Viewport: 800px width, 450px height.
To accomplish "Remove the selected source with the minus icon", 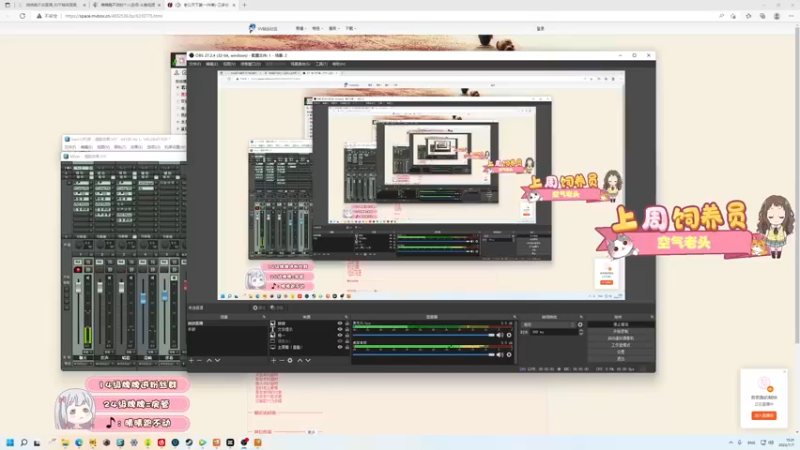I will (282, 360).
